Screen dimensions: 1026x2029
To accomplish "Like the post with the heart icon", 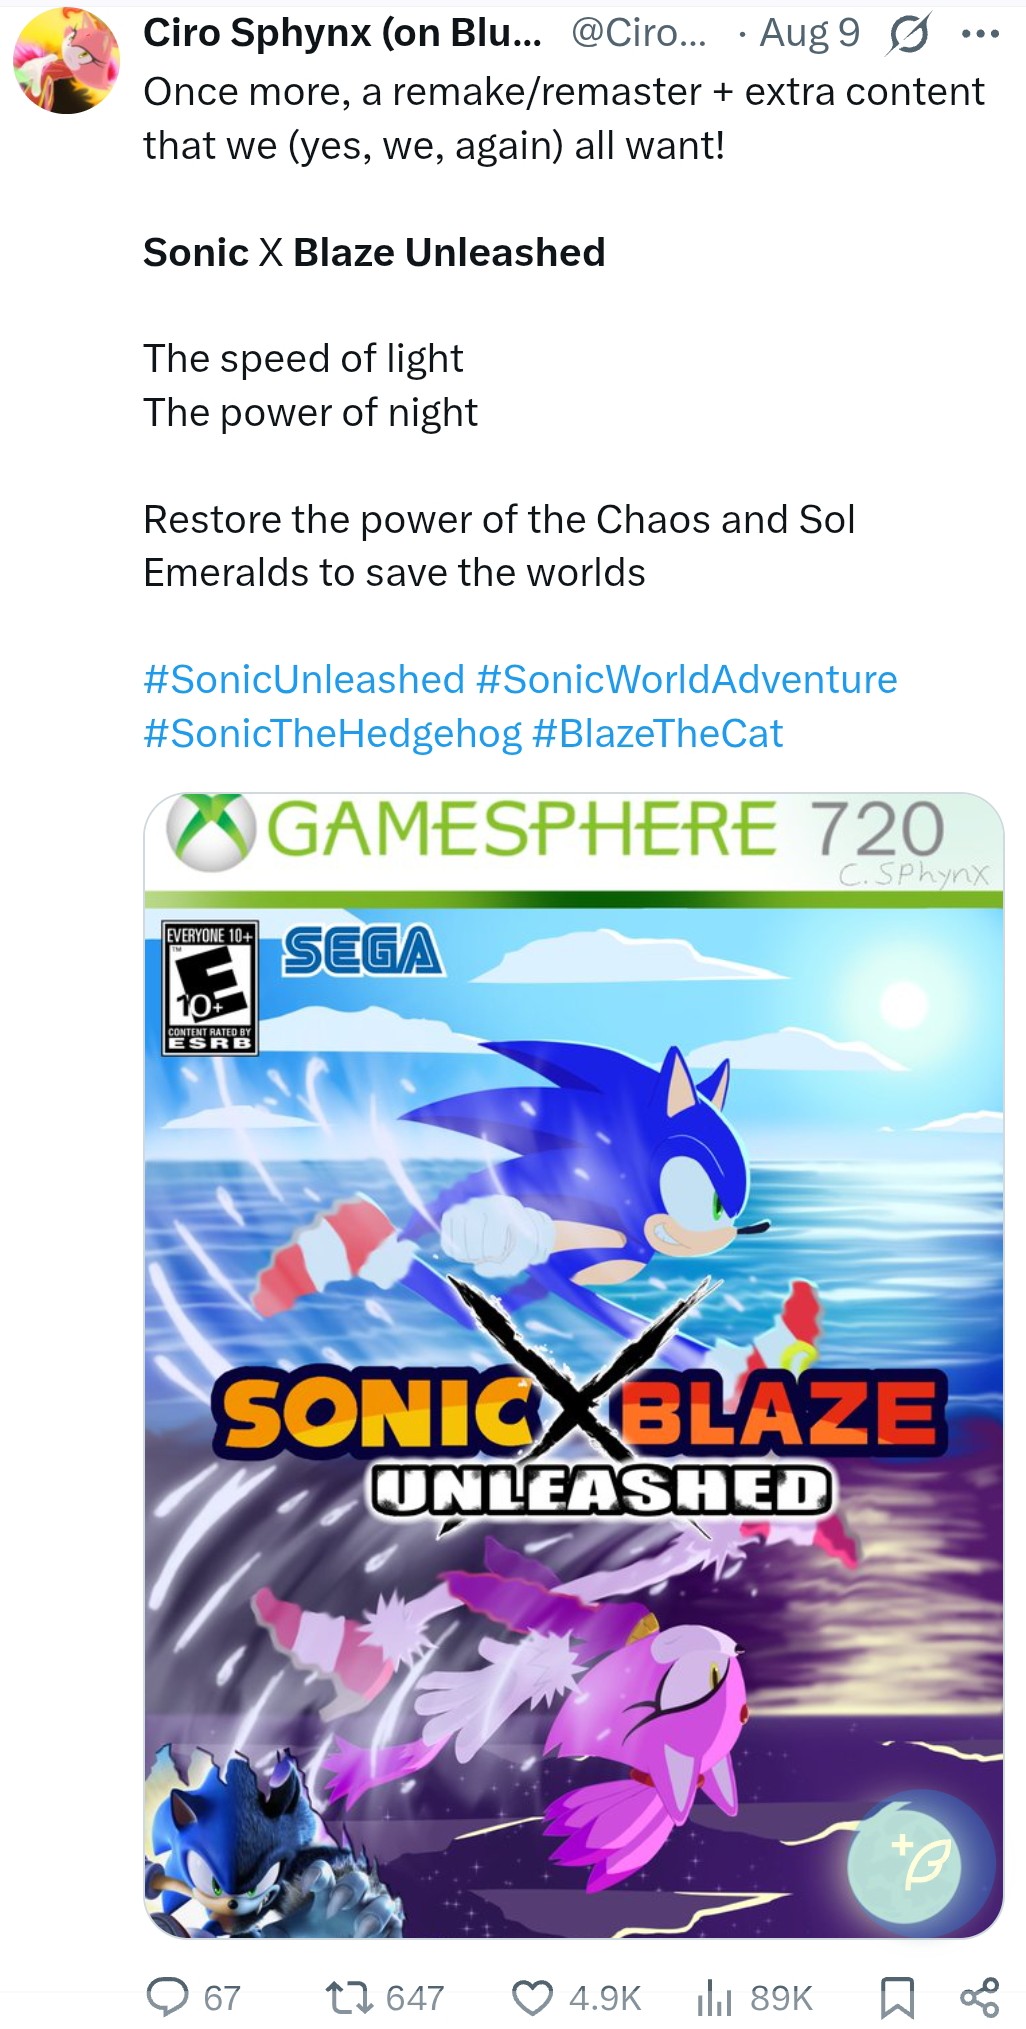I will (533, 1997).
